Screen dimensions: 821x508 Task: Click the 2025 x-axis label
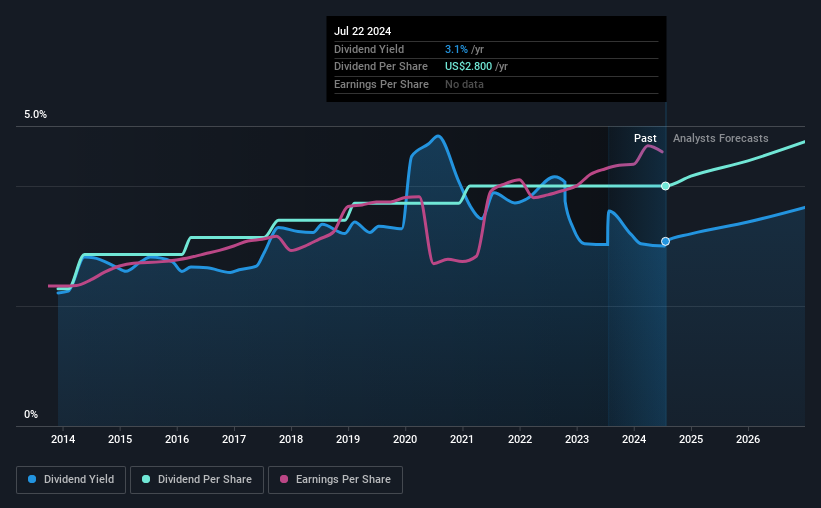click(x=691, y=439)
